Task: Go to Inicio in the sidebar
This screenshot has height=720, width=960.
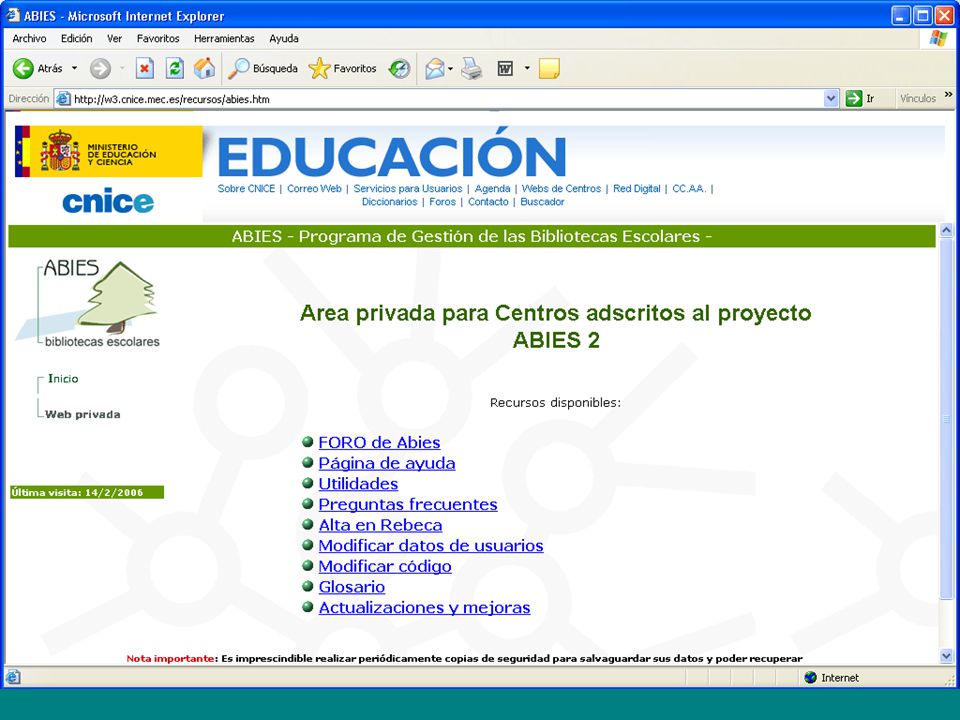Action: coord(63,378)
